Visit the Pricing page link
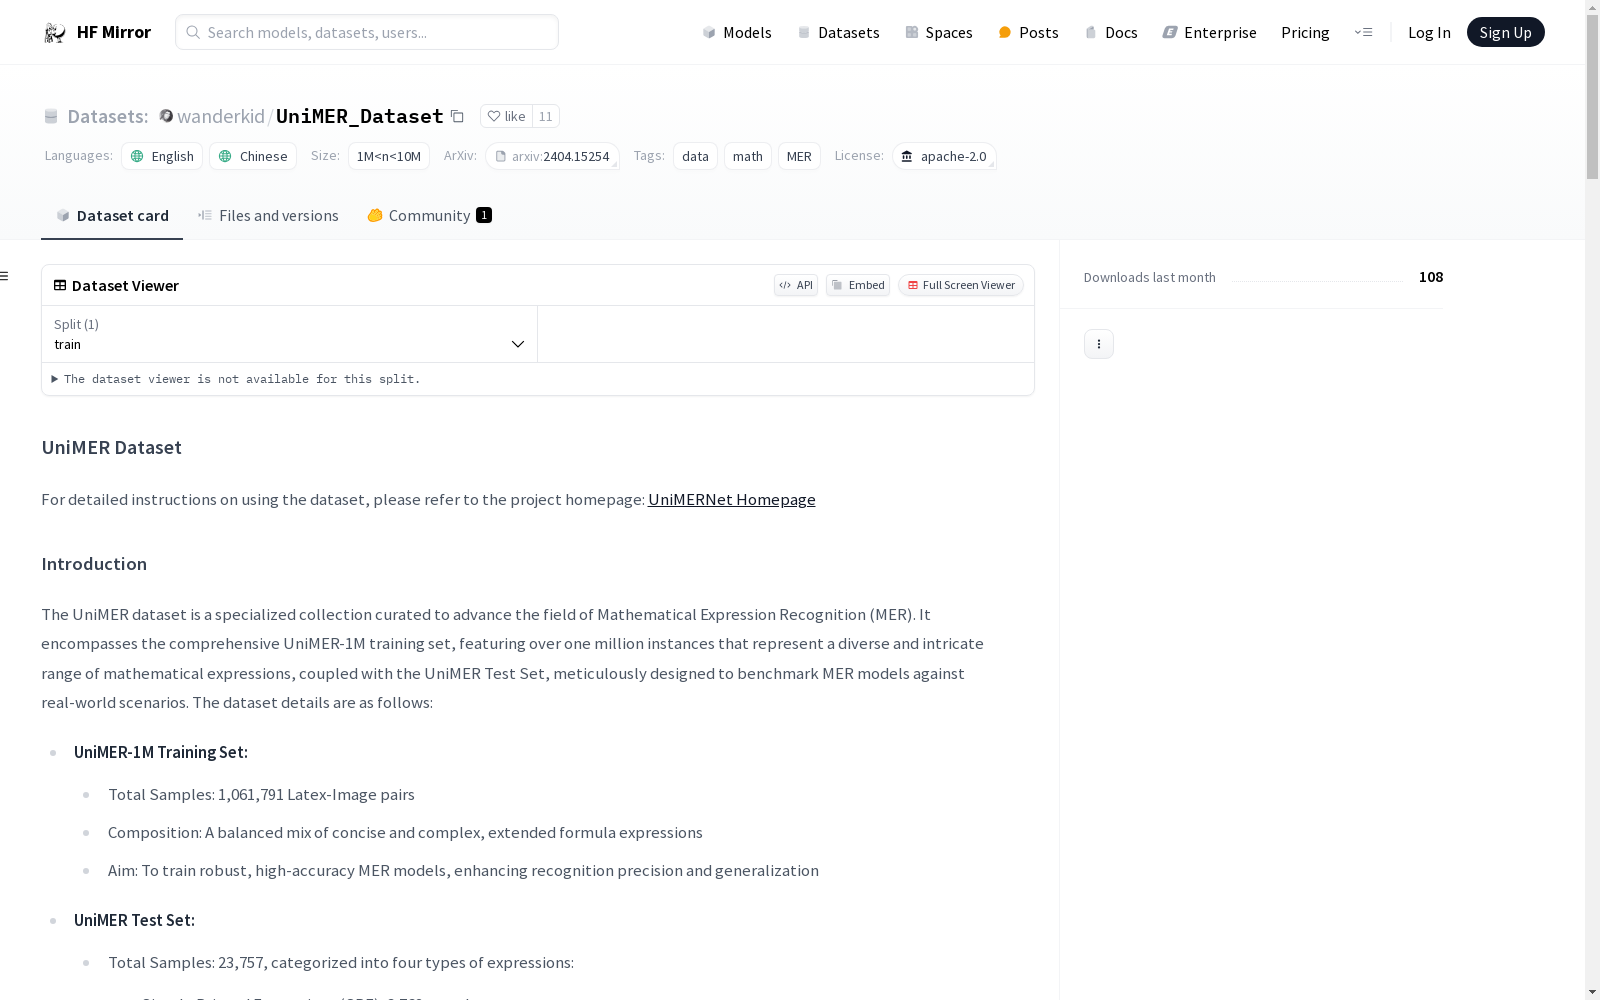This screenshot has height=1000, width=1600. click(x=1305, y=33)
